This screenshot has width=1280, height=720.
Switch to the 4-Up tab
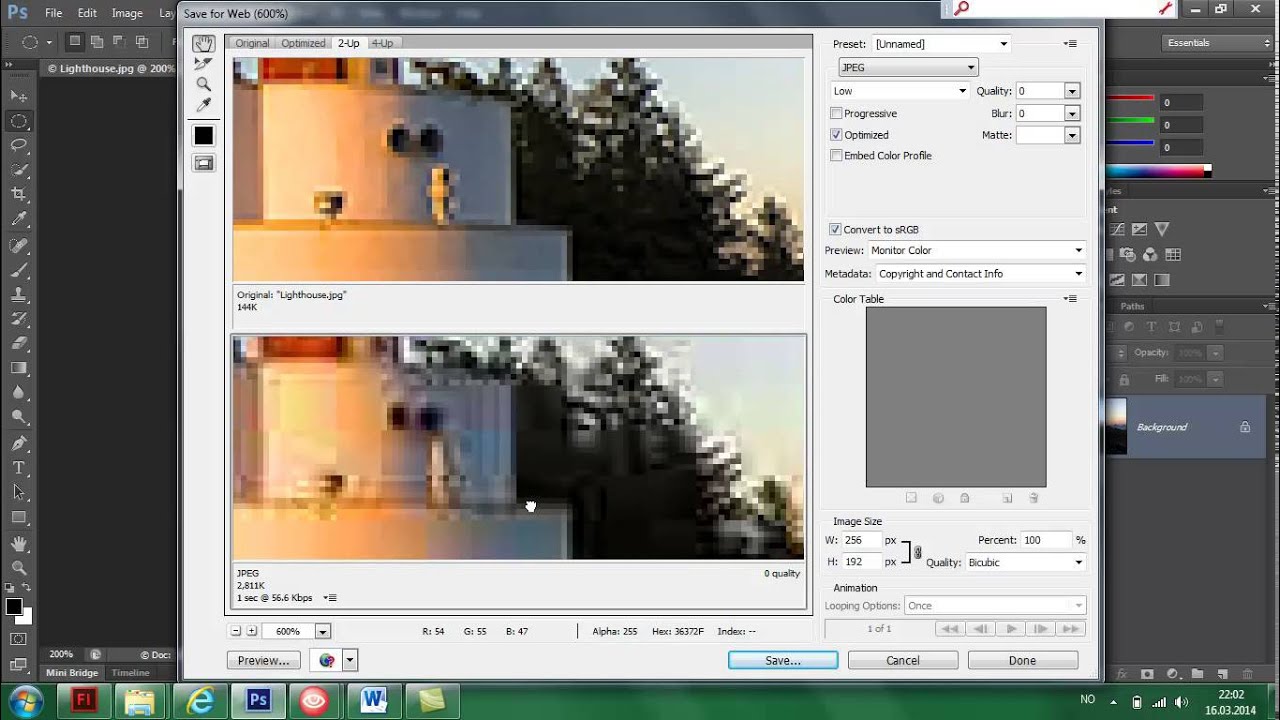382,43
